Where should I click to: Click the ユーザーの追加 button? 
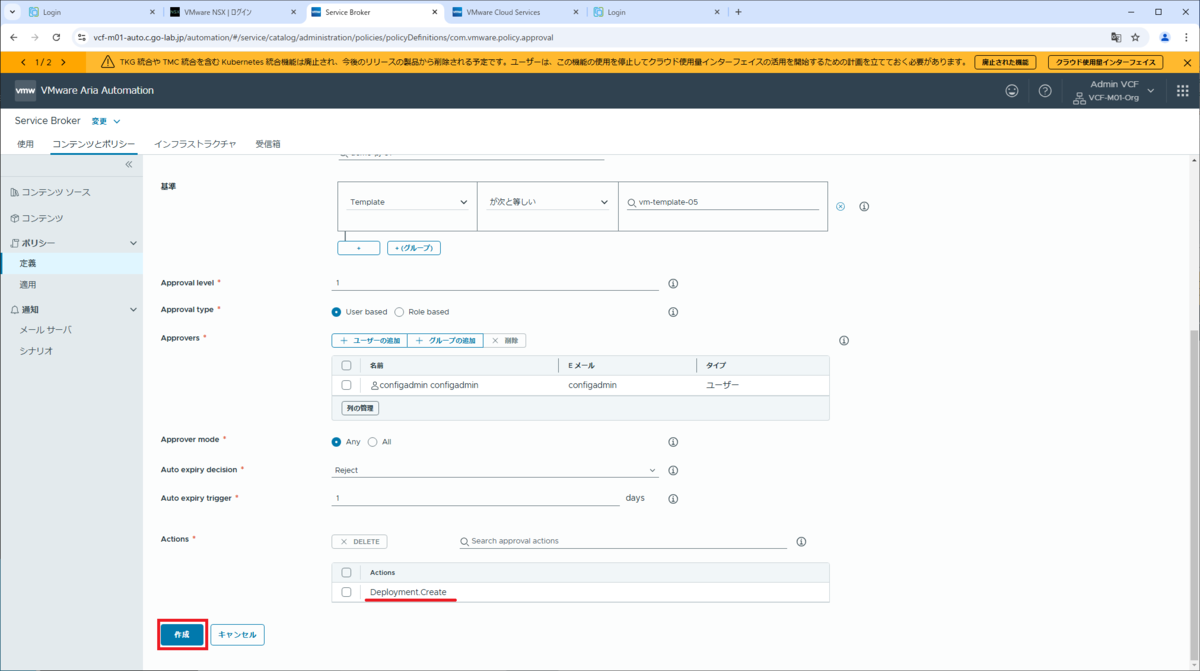(370, 341)
